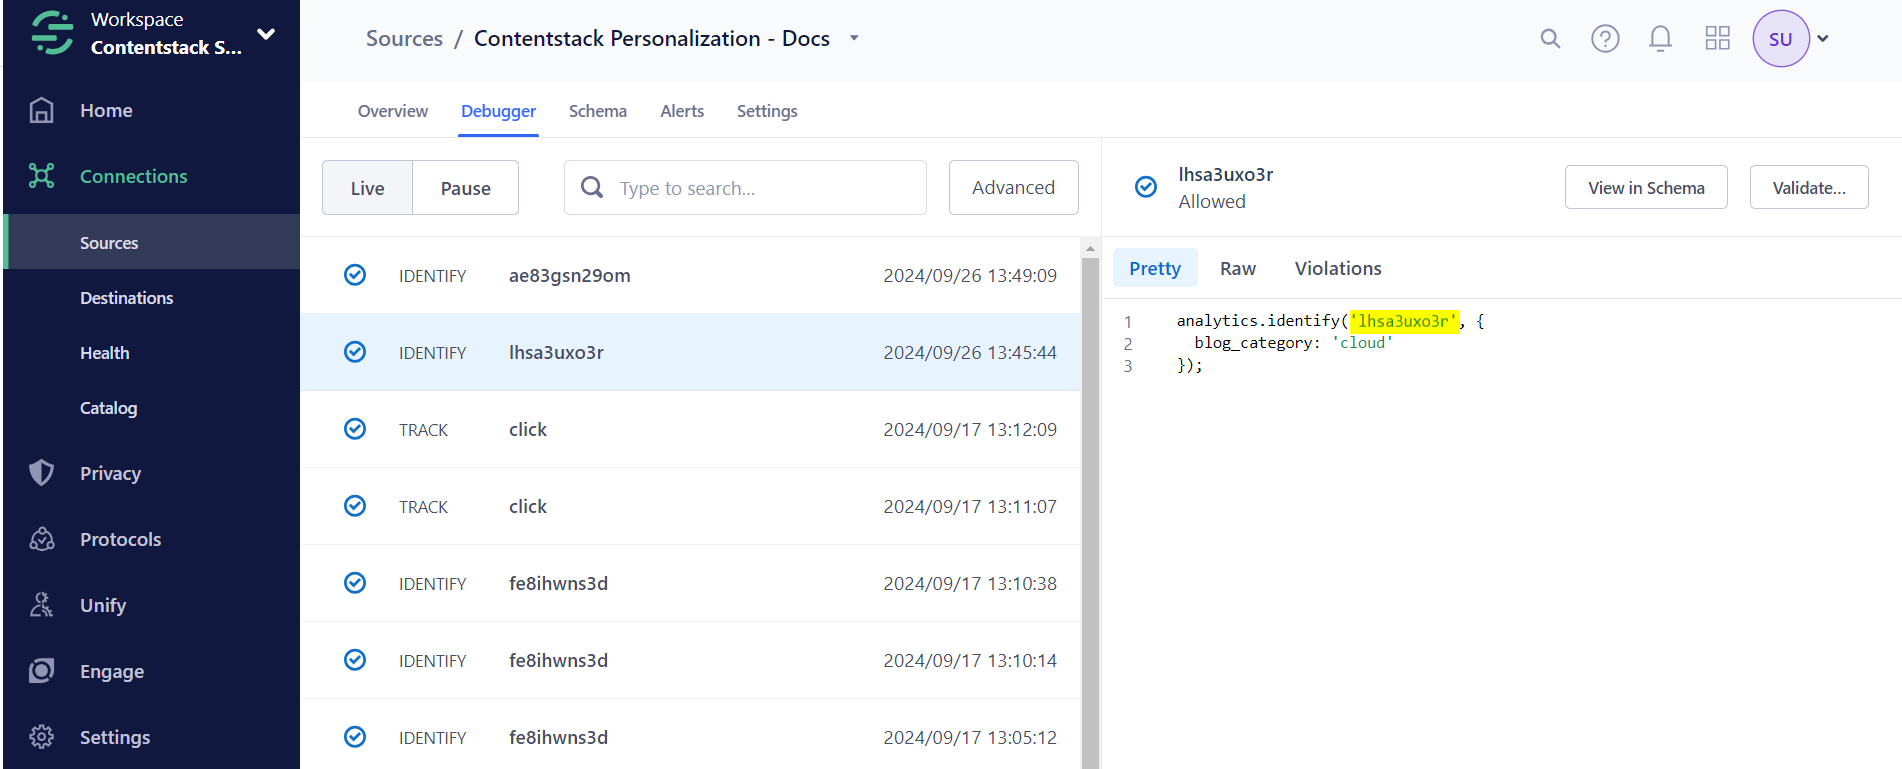Click check icon of click event at 13:11:07
The image size is (1902, 769).
tap(355, 506)
